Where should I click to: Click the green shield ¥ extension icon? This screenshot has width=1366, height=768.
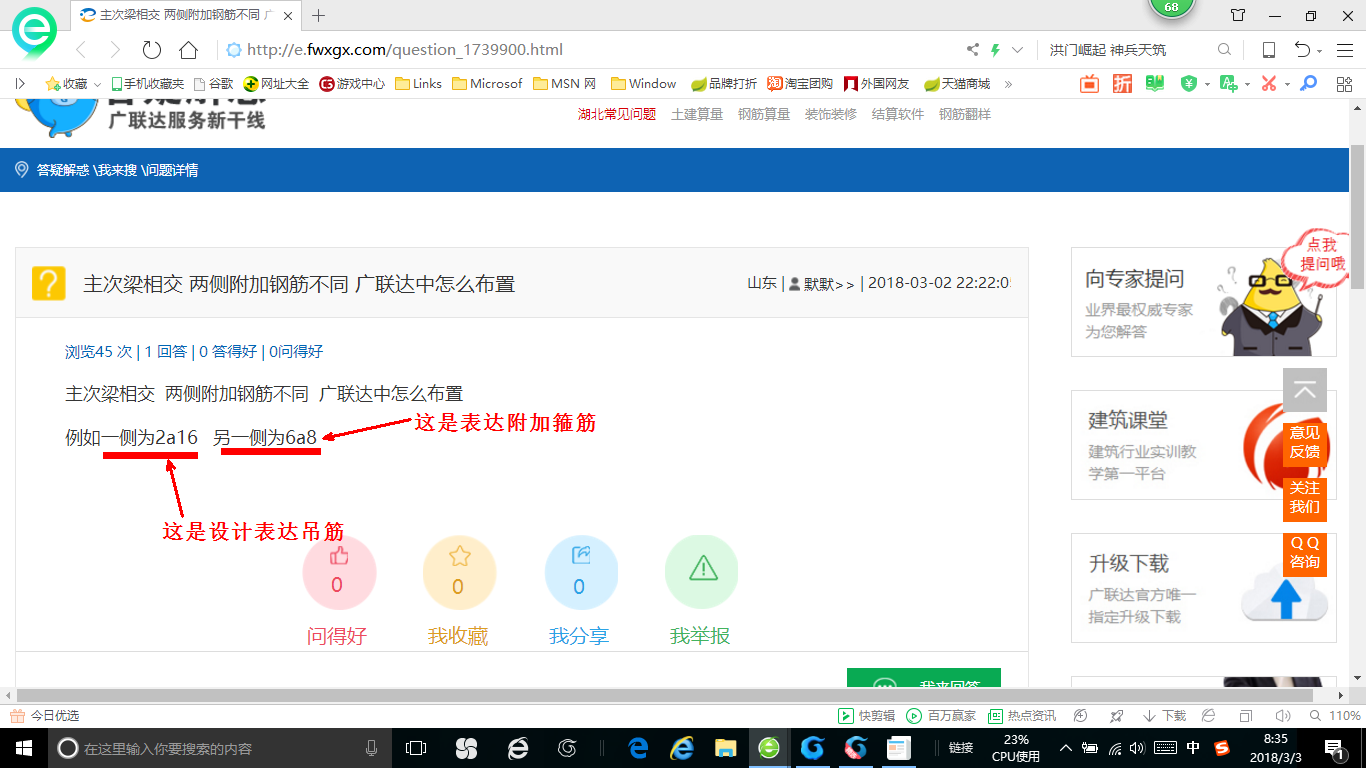(1189, 84)
